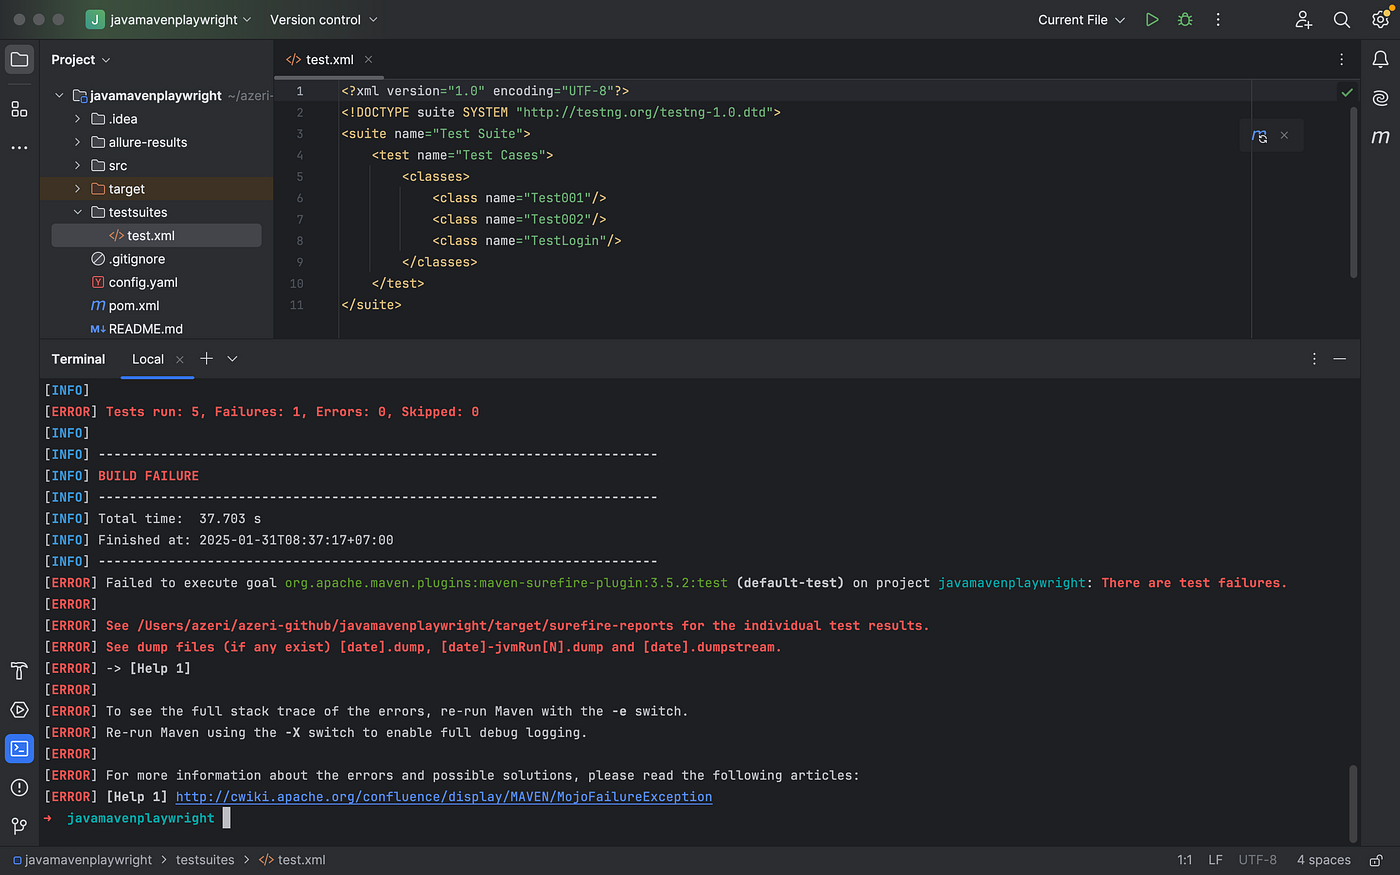Open the Structure tool window icon
Image resolution: width=1400 pixels, height=875 pixels.
(19, 109)
